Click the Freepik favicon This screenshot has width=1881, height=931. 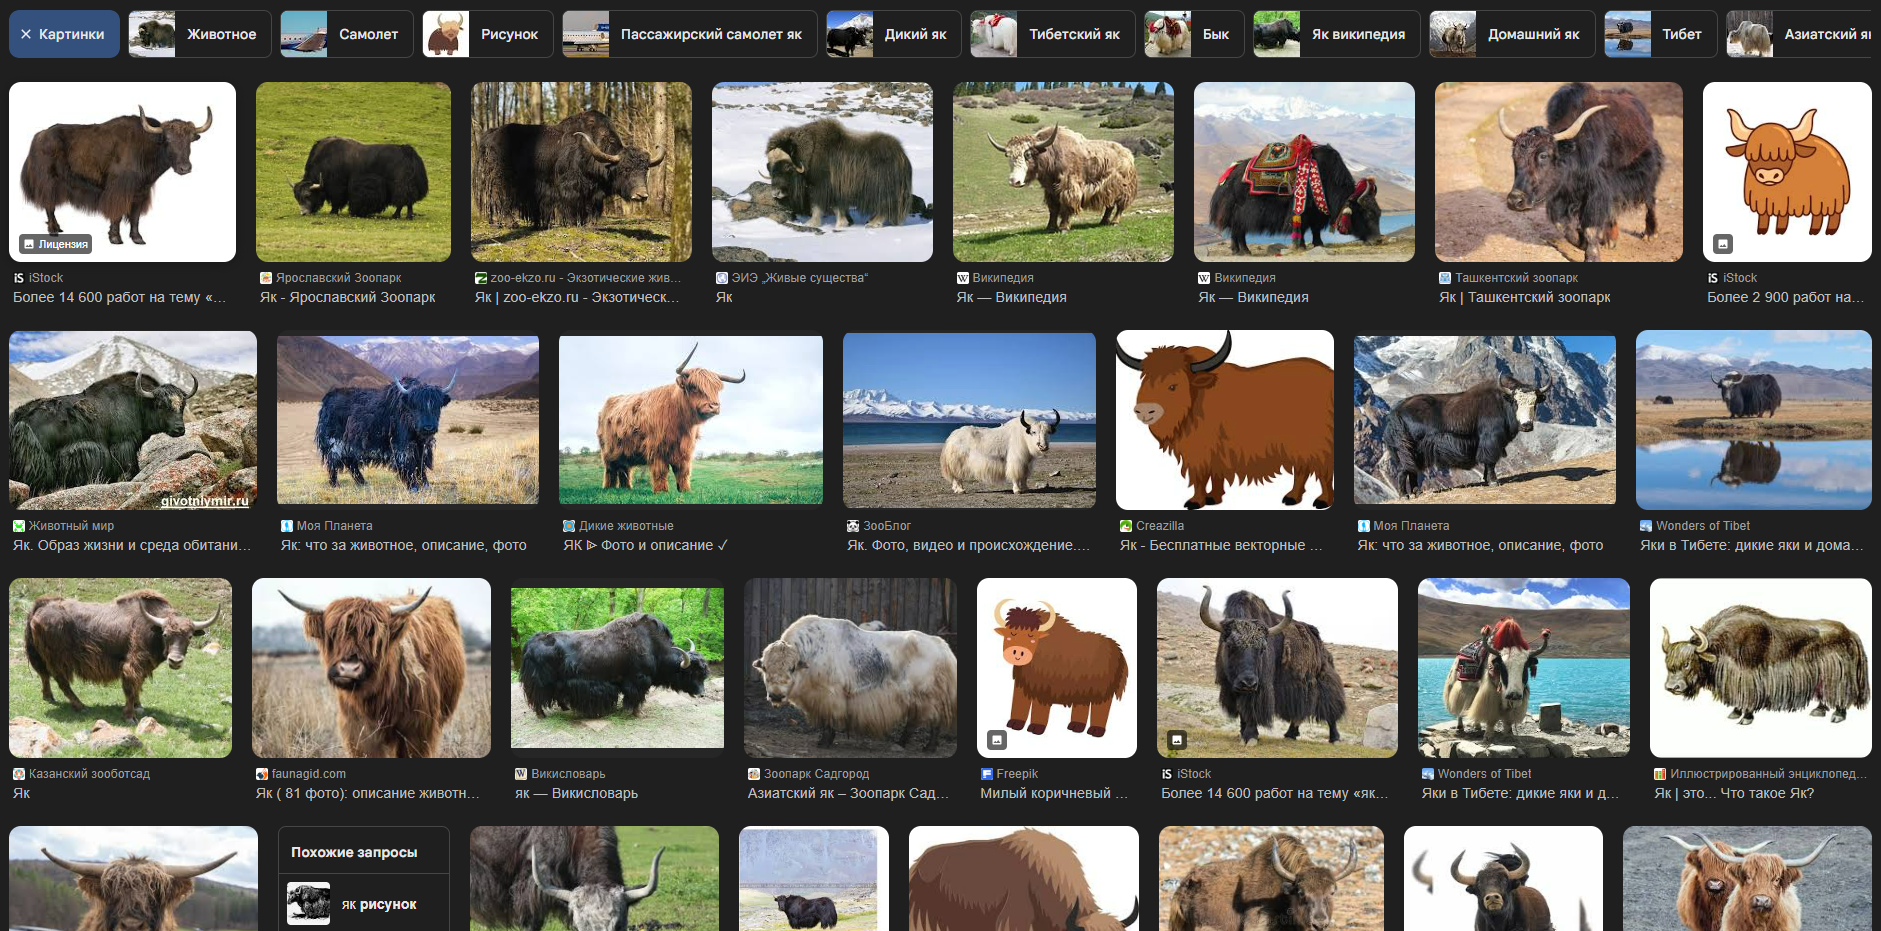pyautogui.click(x=987, y=774)
